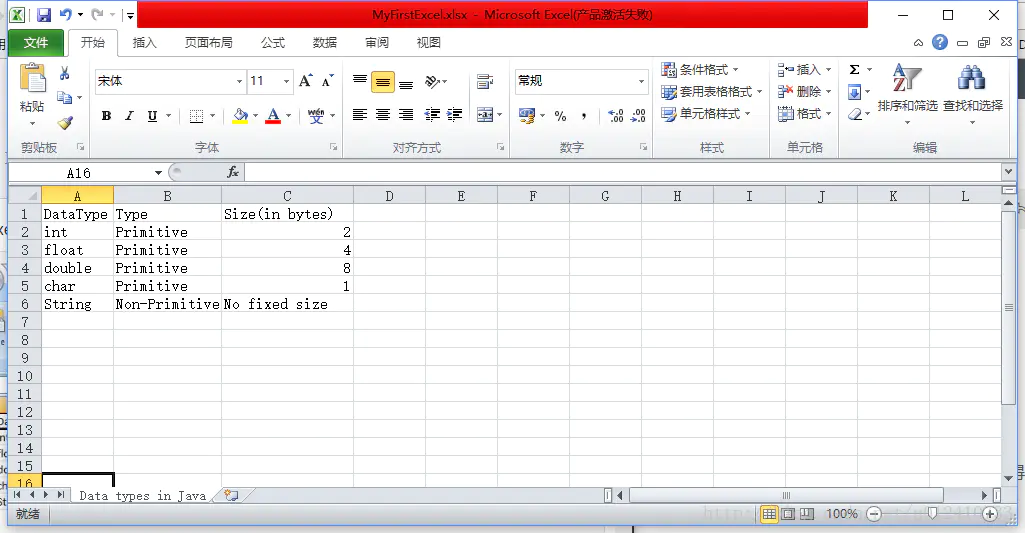1025x533 pixels.
Task: Toggle wrap text button
Action: pos(485,82)
